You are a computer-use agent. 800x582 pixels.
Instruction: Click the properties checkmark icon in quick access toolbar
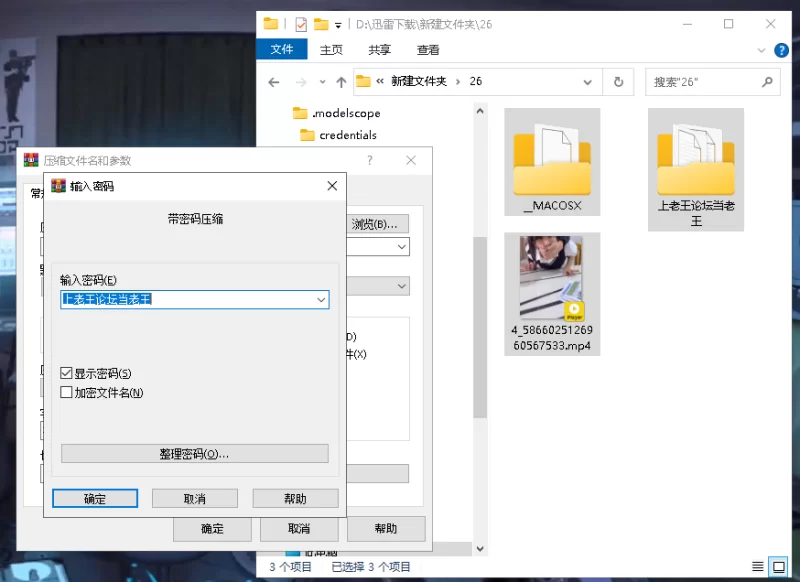point(301,24)
